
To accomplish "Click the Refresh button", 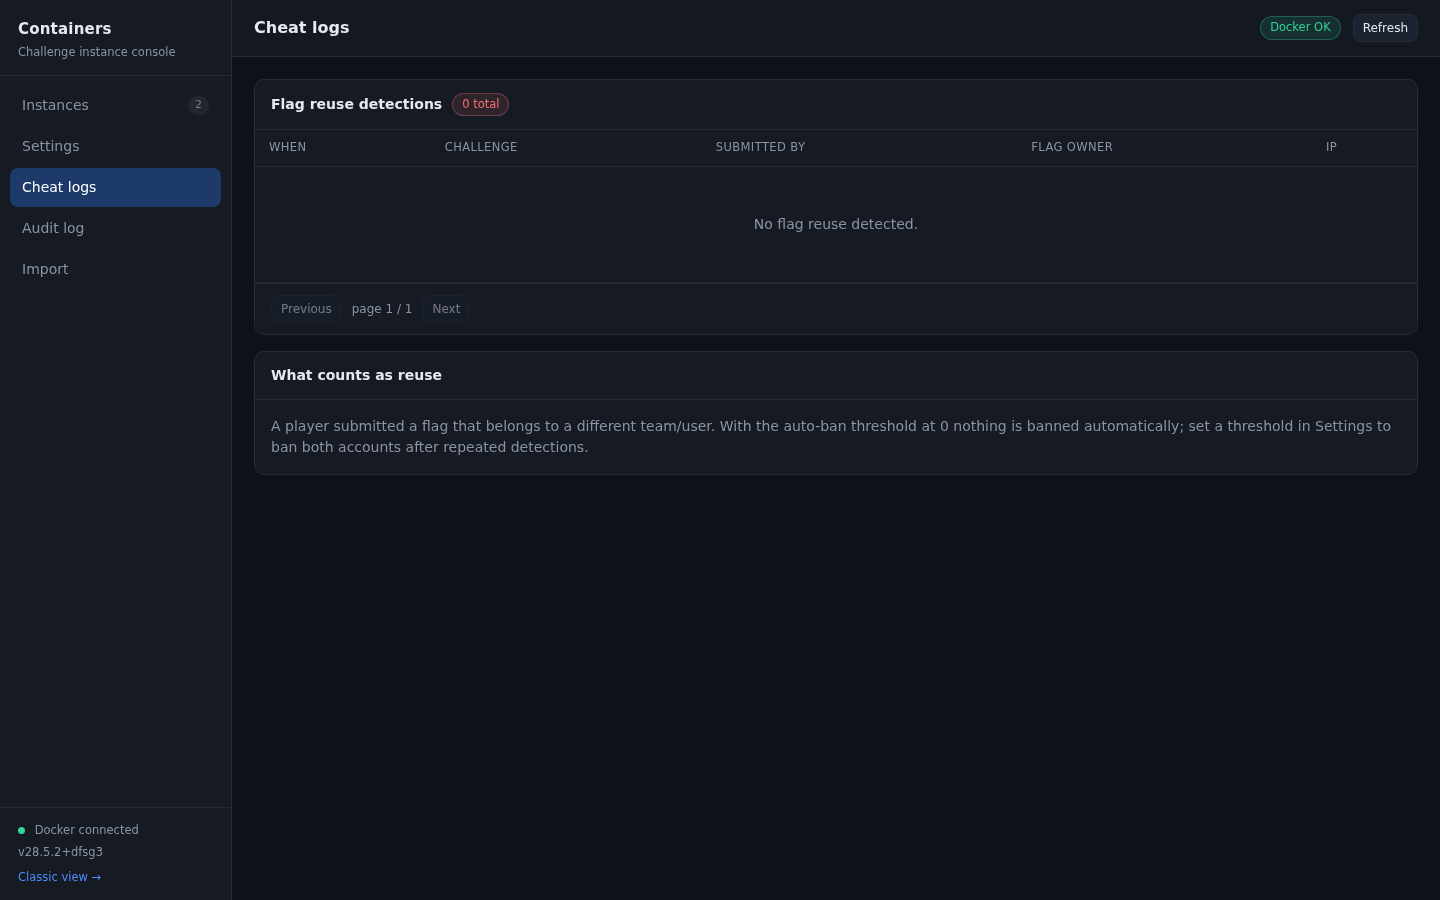I will pyautogui.click(x=1385, y=28).
